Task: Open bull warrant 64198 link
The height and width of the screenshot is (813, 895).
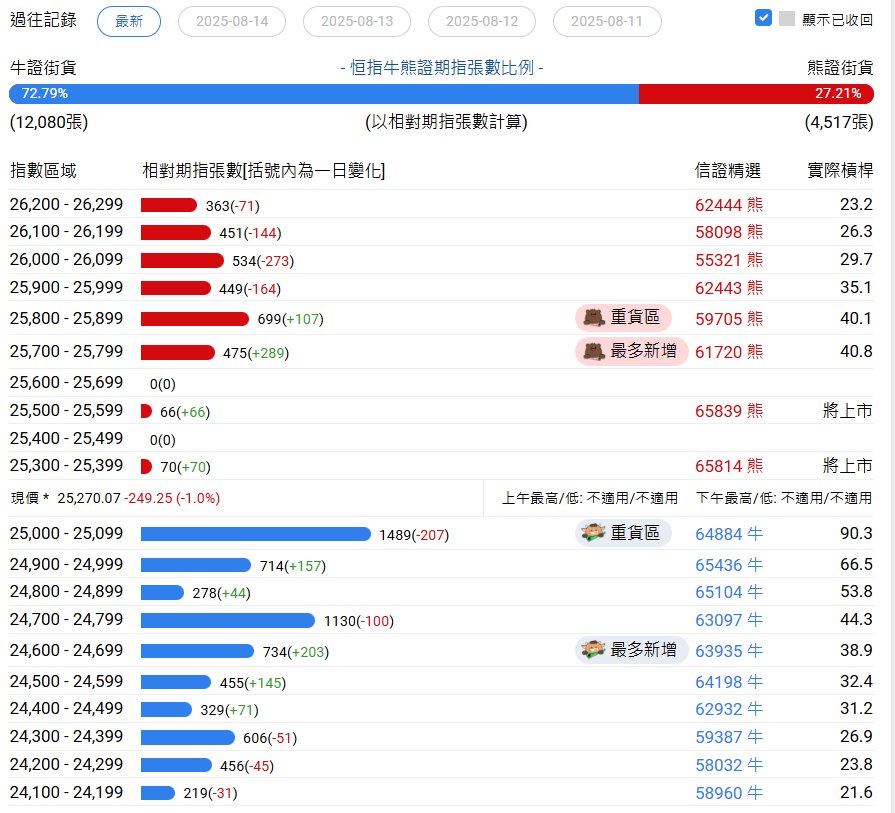Action: 729,682
